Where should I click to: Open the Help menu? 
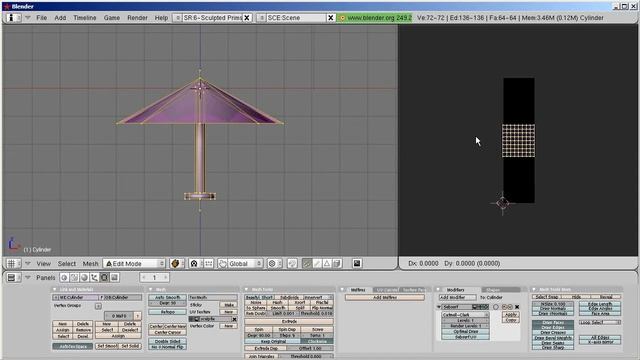pyautogui.click(x=161, y=18)
